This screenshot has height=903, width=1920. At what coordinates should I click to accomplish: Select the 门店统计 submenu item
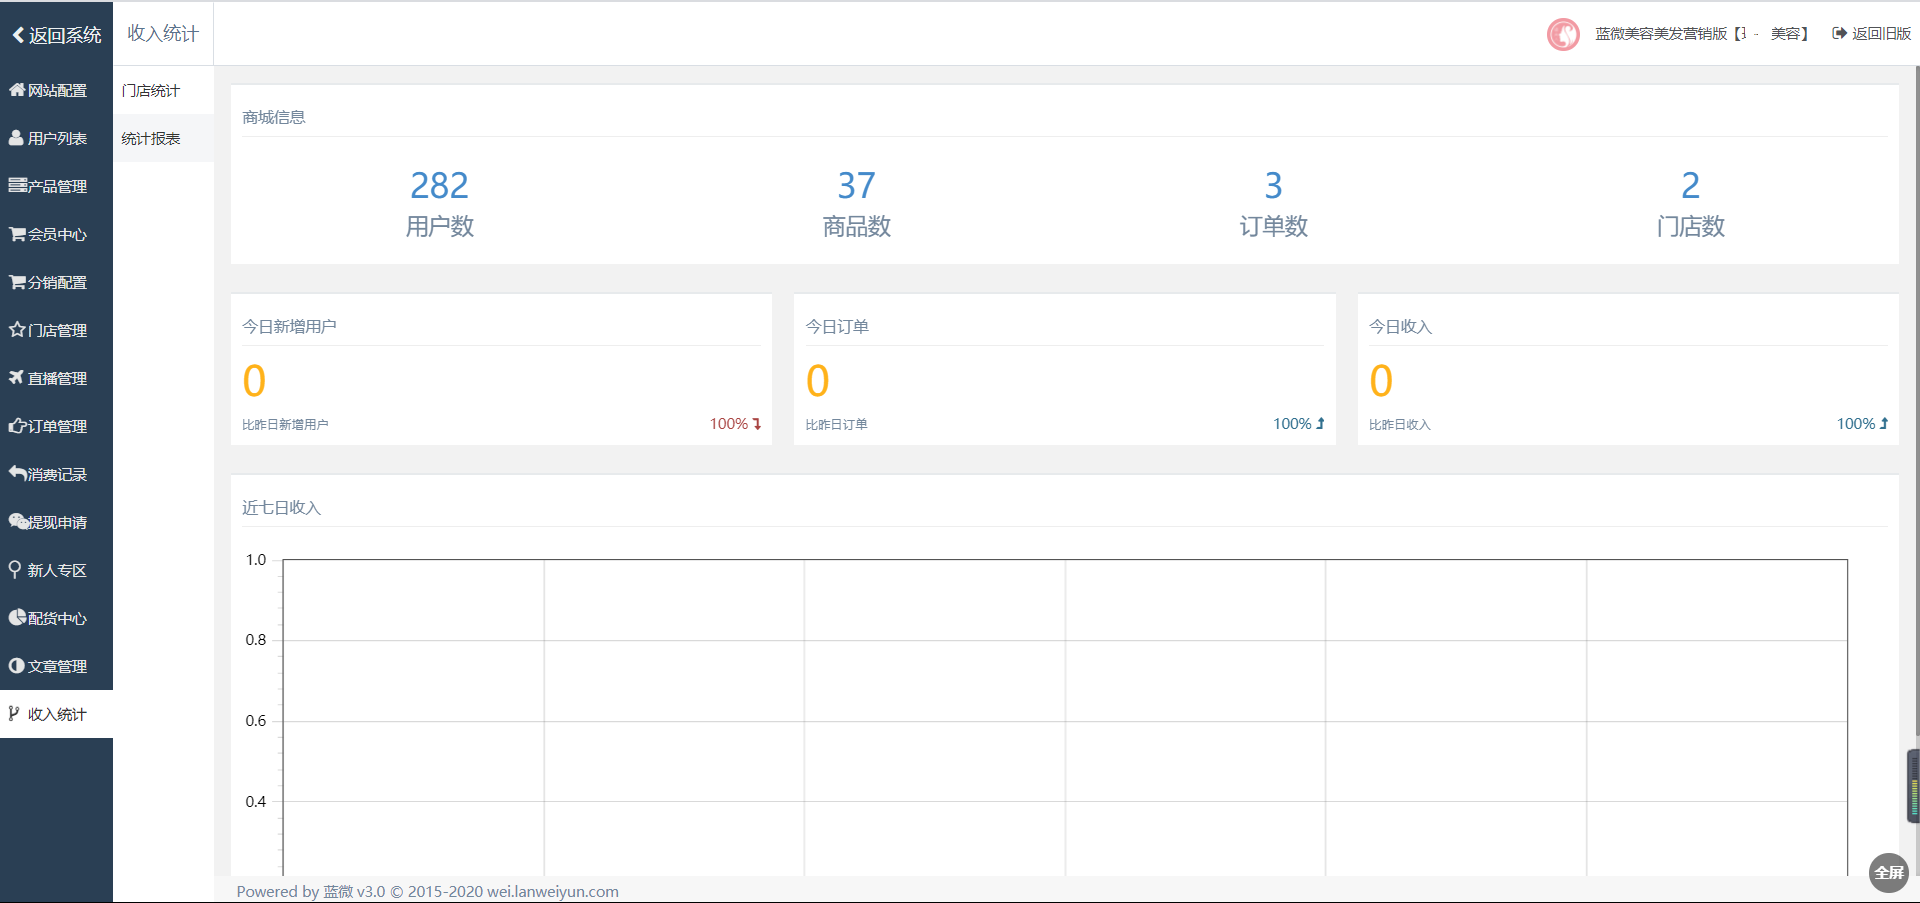point(163,90)
